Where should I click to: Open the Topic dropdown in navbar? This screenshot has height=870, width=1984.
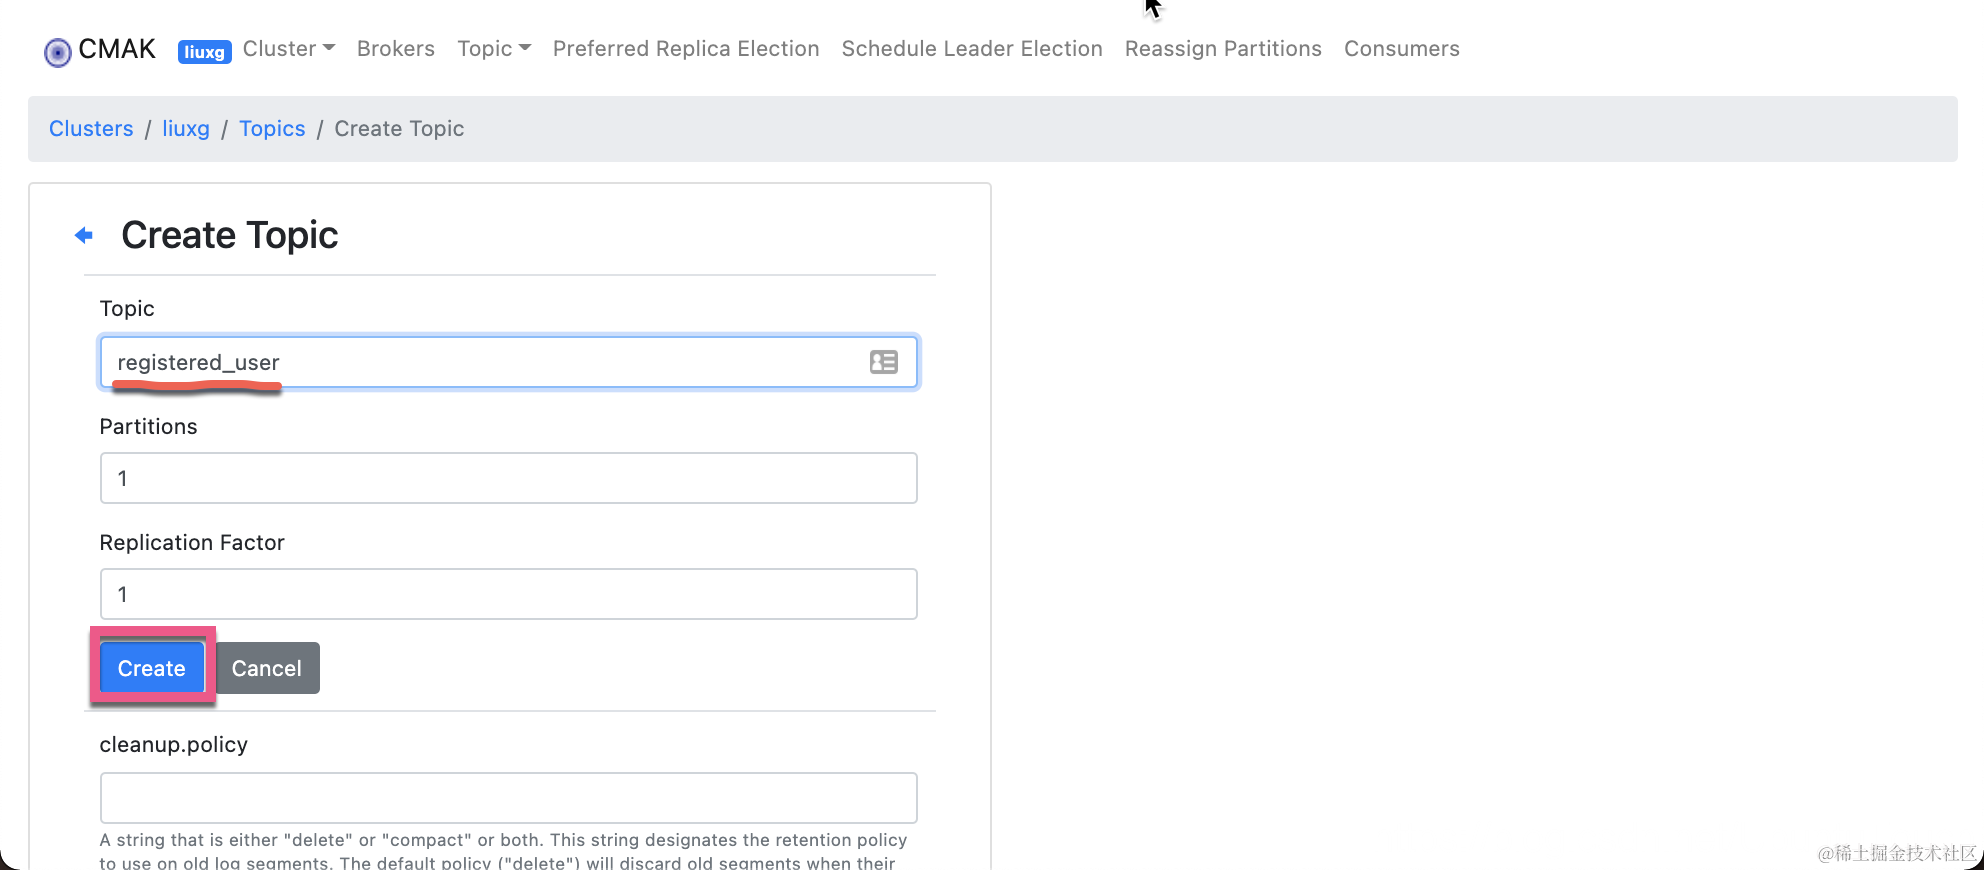[493, 49]
